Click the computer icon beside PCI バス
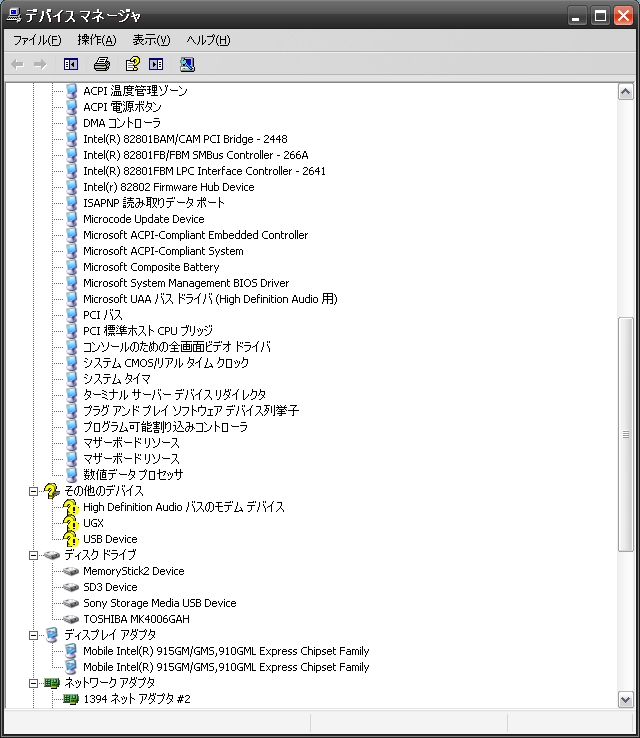The height and width of the screenshot is (738, 640). 72,315
